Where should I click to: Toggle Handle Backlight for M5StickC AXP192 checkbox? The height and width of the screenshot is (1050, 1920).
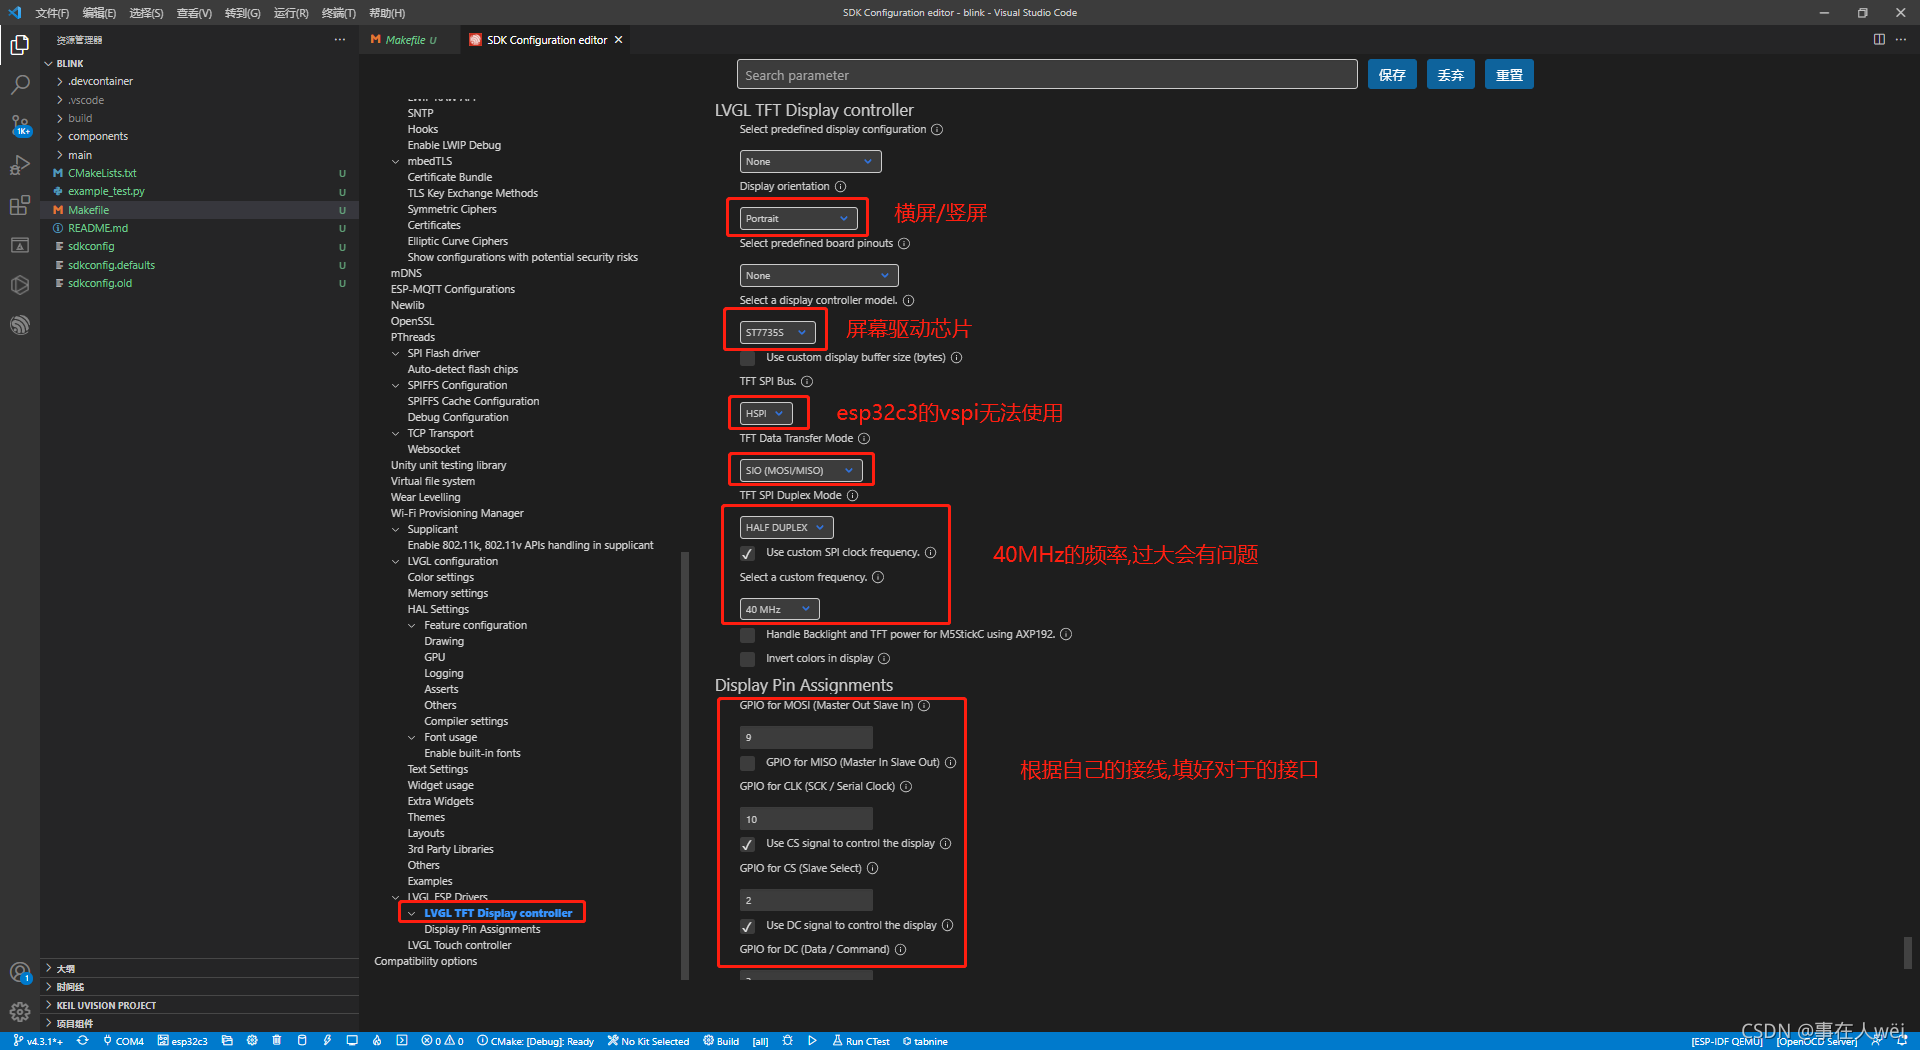coord(747,635)
